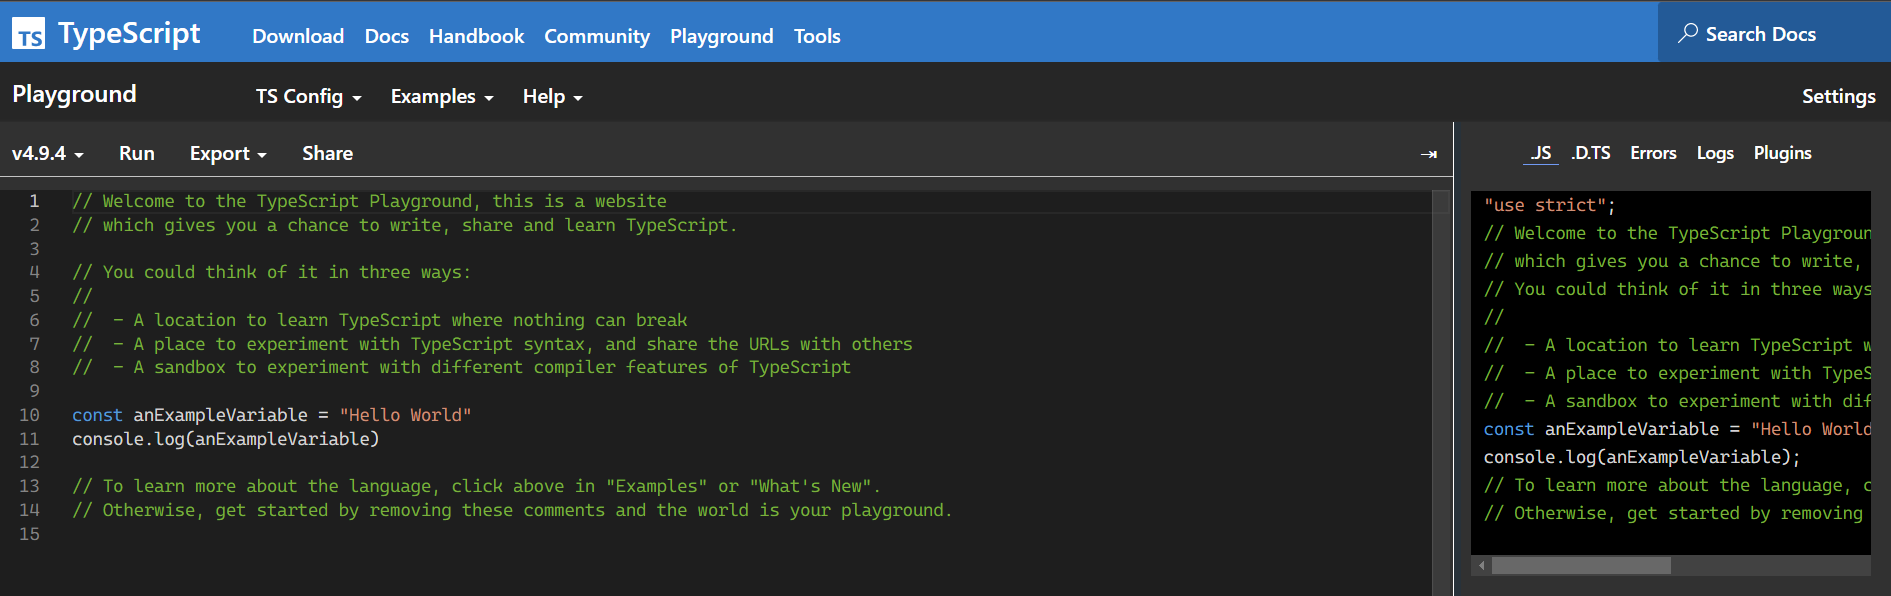Run the code with Run button
The height and width of the screenshot is (596, 1891).
point(137,154)
